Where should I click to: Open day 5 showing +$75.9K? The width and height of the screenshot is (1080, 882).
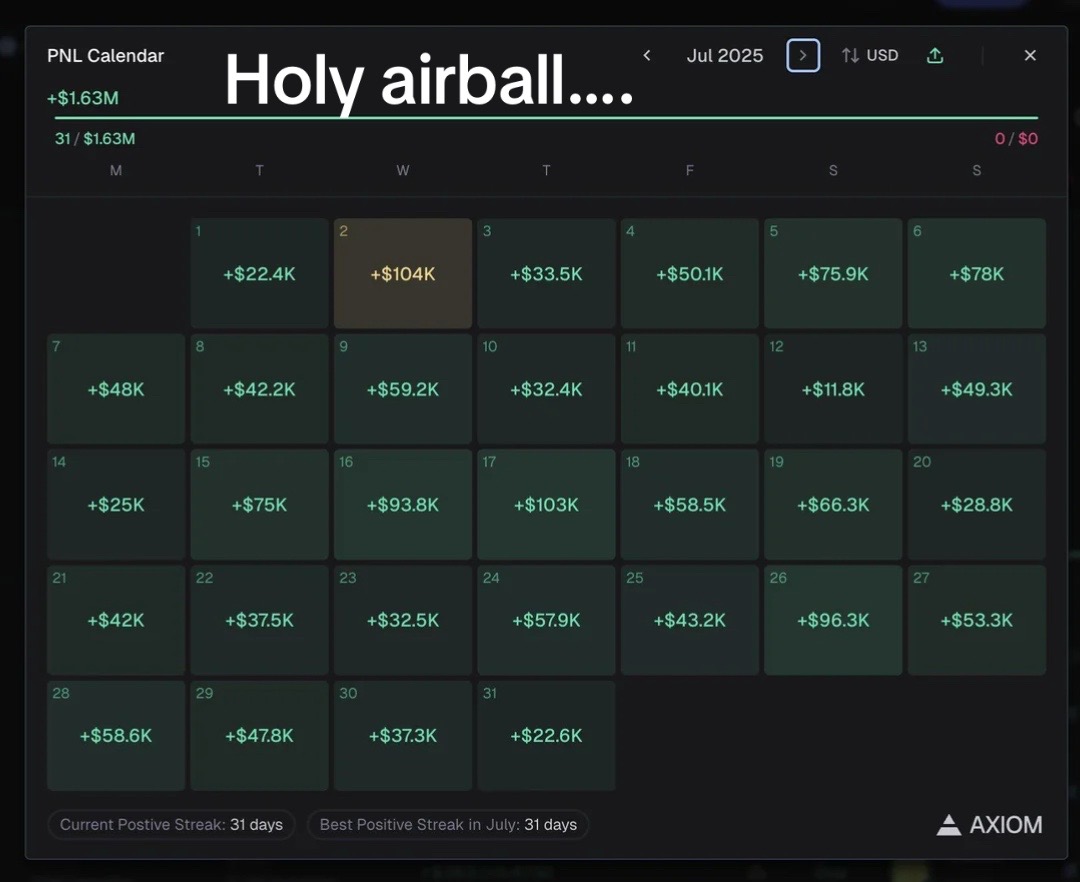833,273
